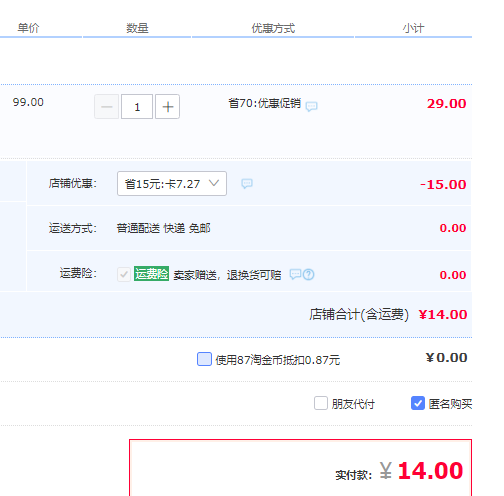Click the quantity input field showing 1
The width and height of the screenshot is (504, 496).
(x=137, y=107)
